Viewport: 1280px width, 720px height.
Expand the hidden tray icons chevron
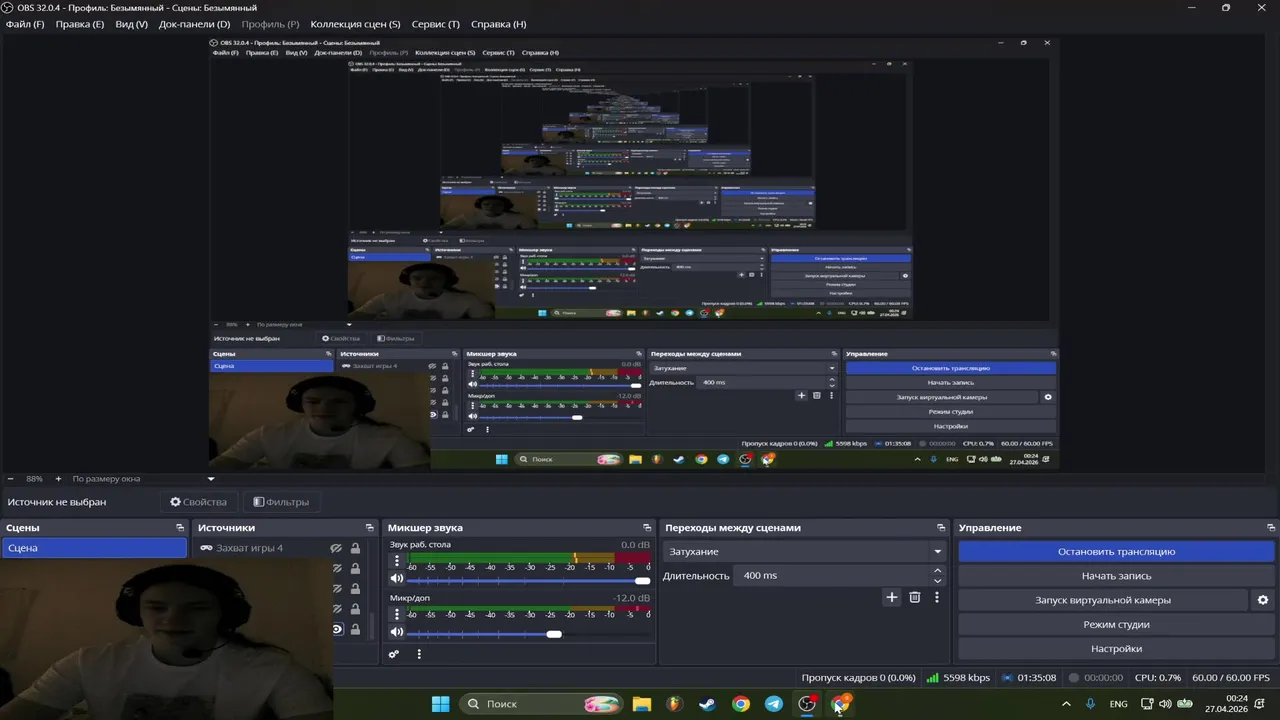(1066, 704)
